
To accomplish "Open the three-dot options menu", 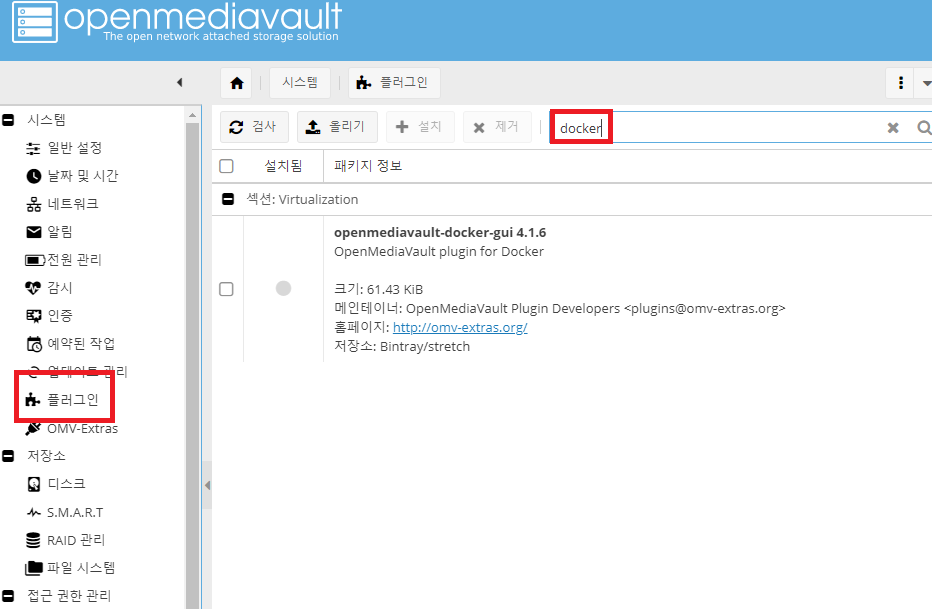I will (900, 83).
